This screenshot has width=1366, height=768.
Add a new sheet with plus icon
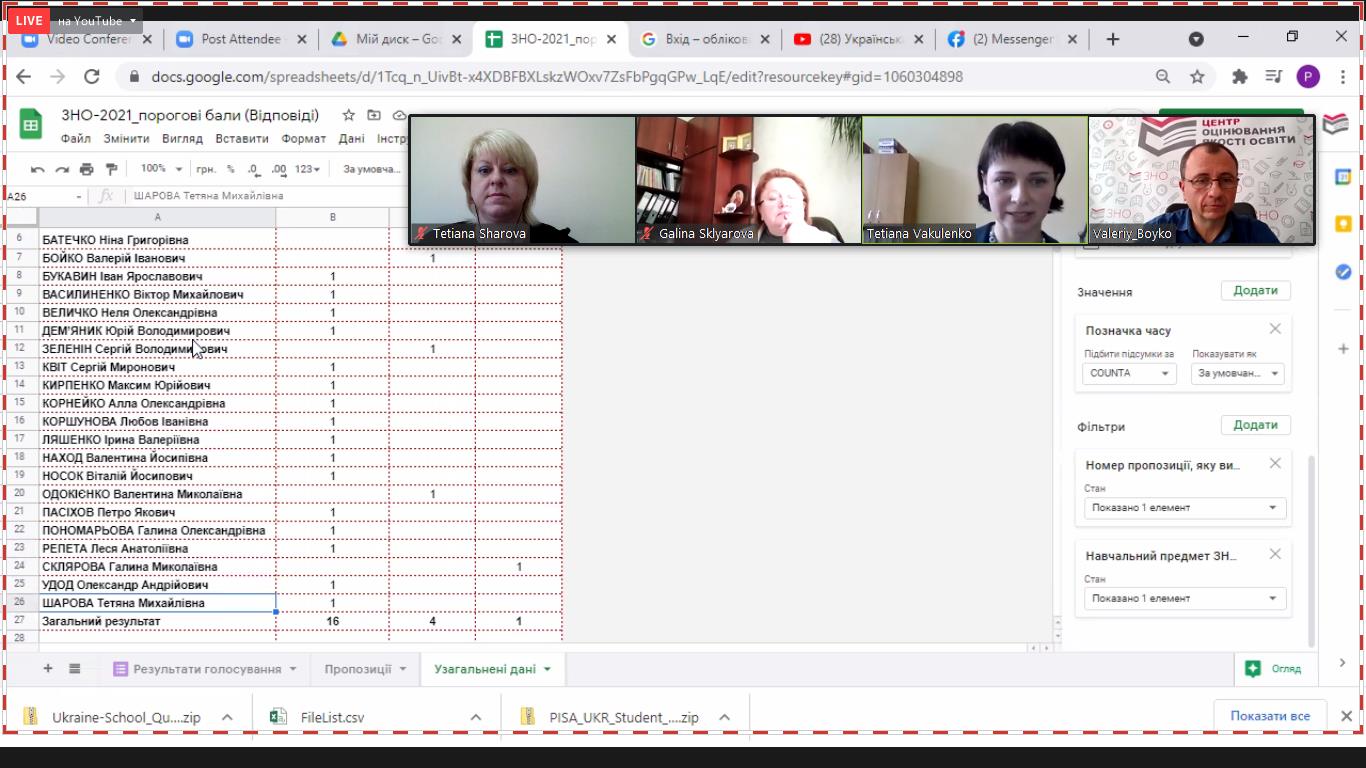point(47,668)
